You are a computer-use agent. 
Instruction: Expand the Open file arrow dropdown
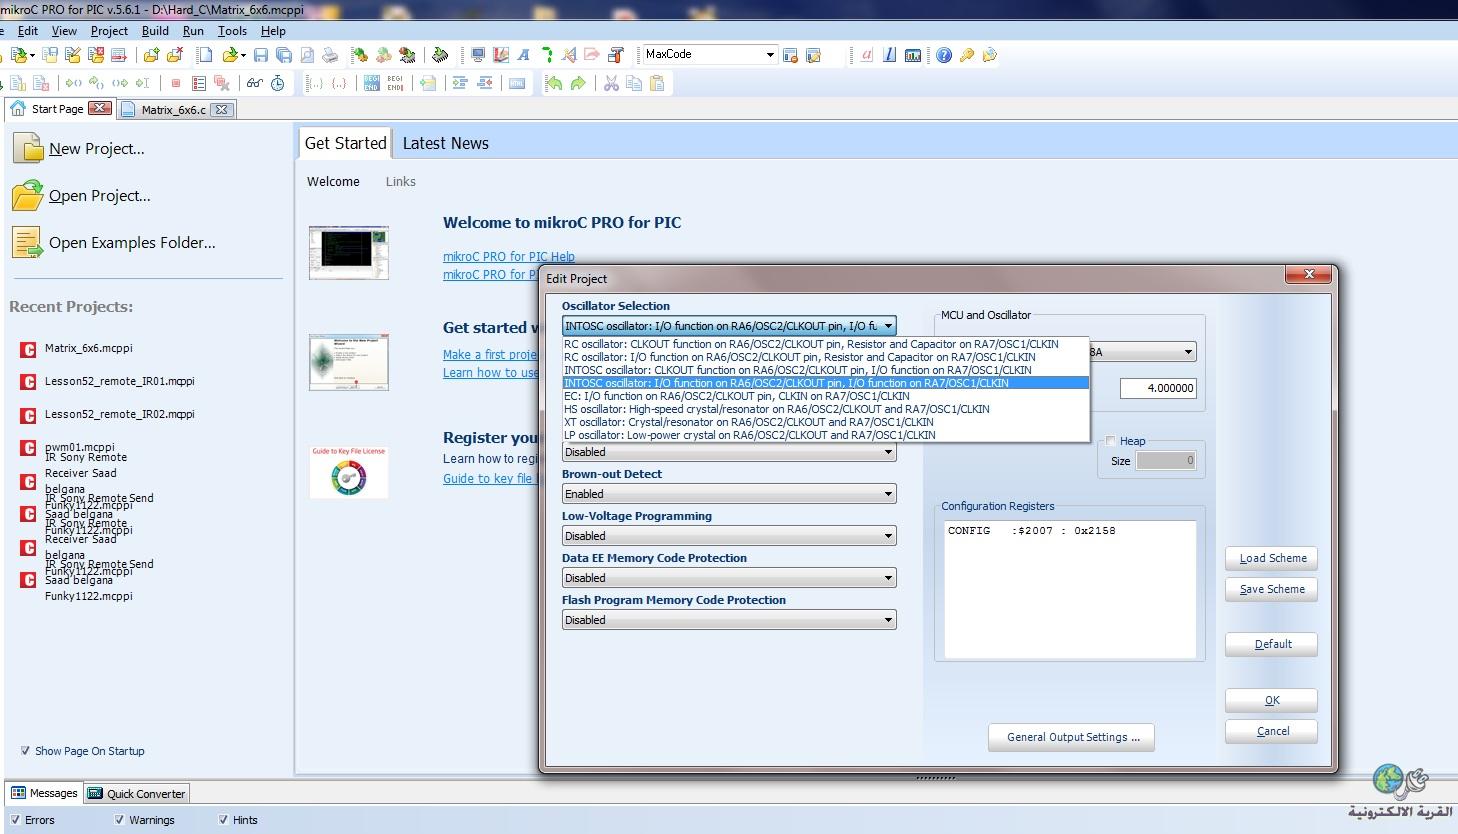click(x=243, y=55)
